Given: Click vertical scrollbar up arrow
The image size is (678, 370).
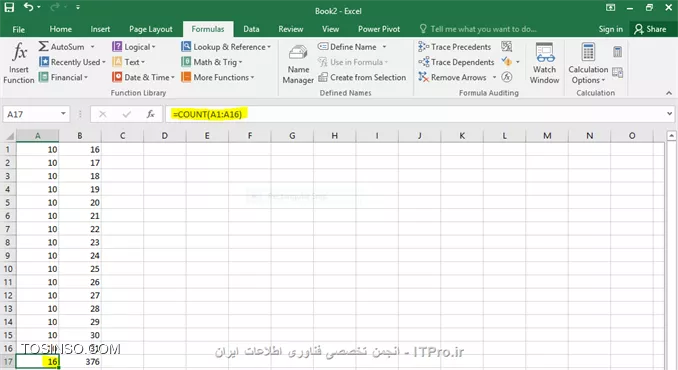Looking at the screenshot, I should tap(671, 136).
